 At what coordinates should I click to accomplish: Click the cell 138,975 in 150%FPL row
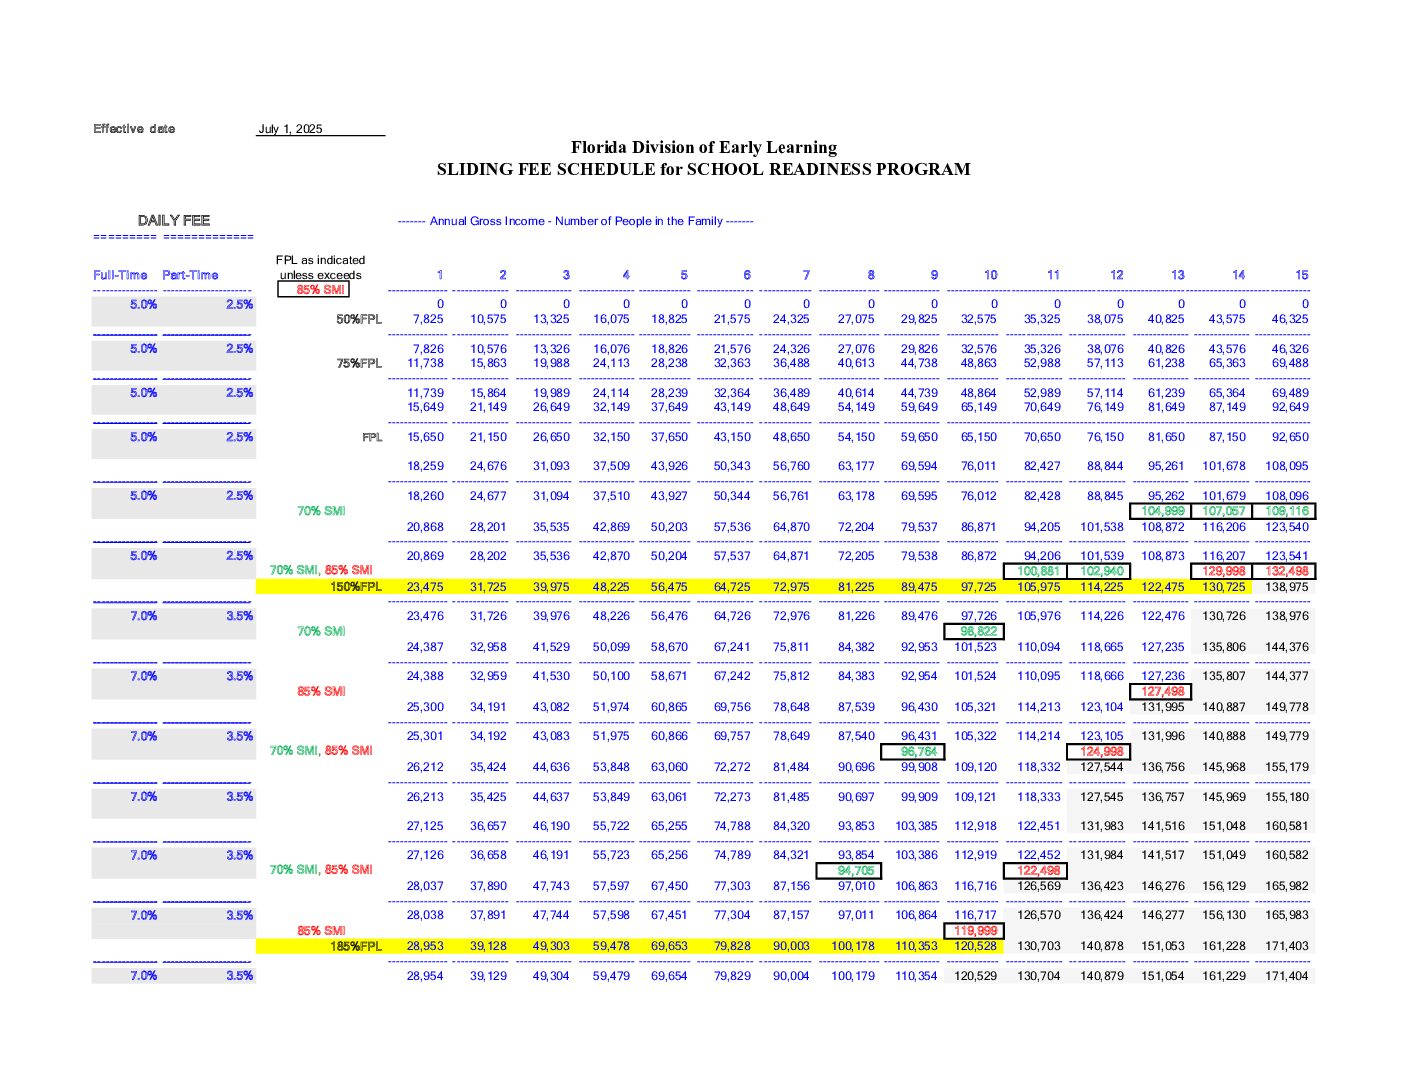pos(1287,587)
